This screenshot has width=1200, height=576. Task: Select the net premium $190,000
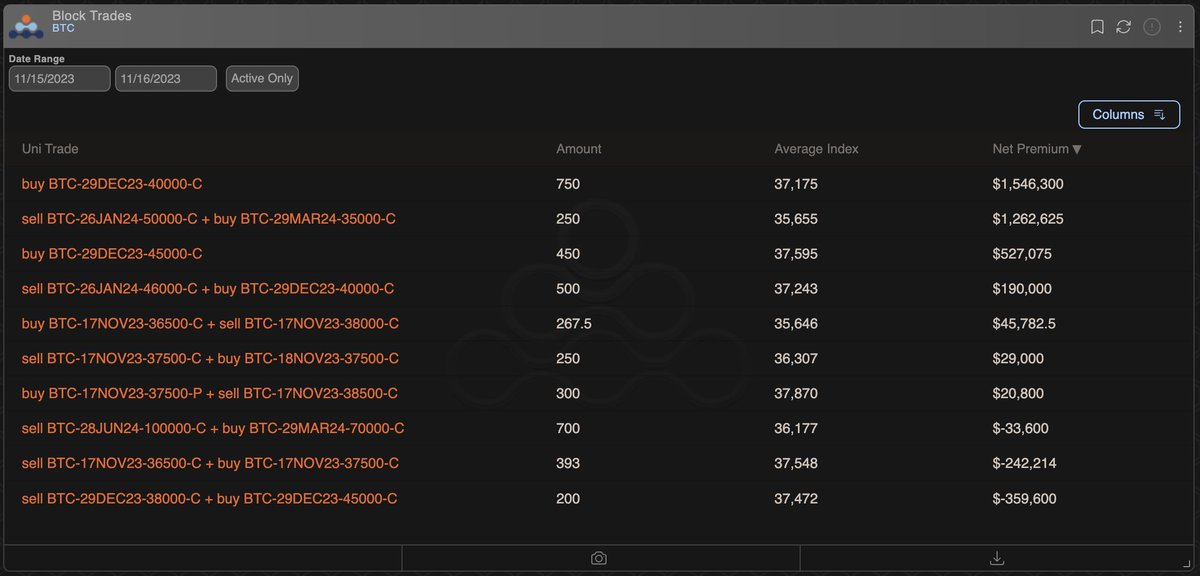1022,289
